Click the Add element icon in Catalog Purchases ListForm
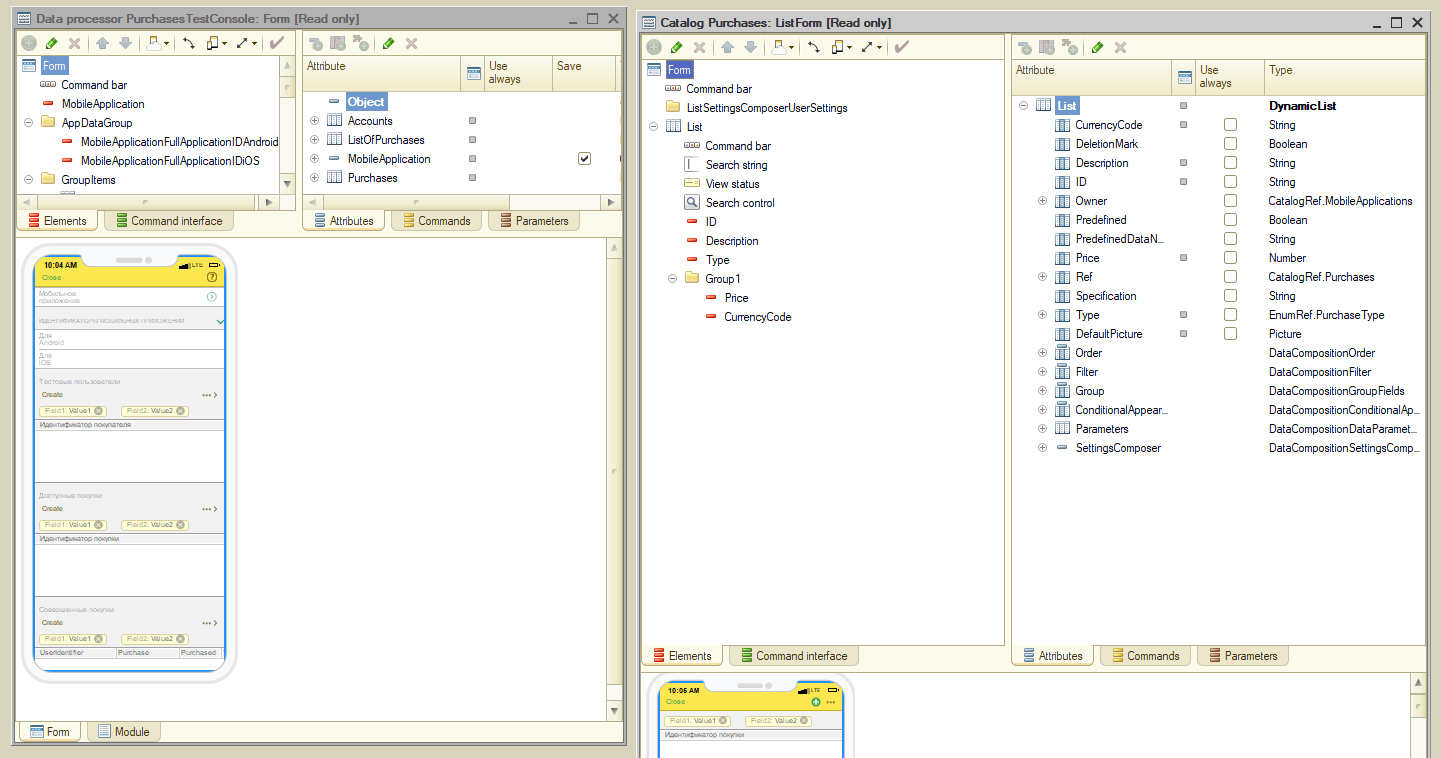Image resolution: width=1441 pixels, height=758 pixels. 653,47
